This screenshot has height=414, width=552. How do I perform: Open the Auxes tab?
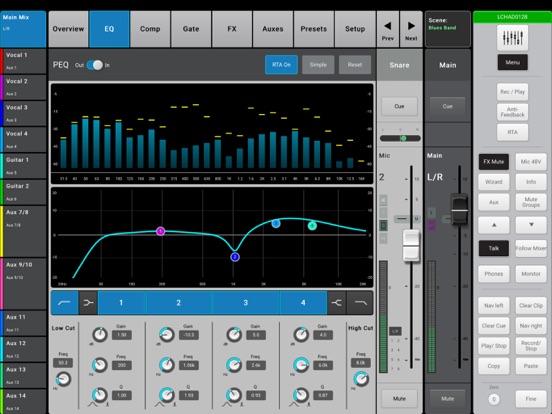(x=273, y=29)
